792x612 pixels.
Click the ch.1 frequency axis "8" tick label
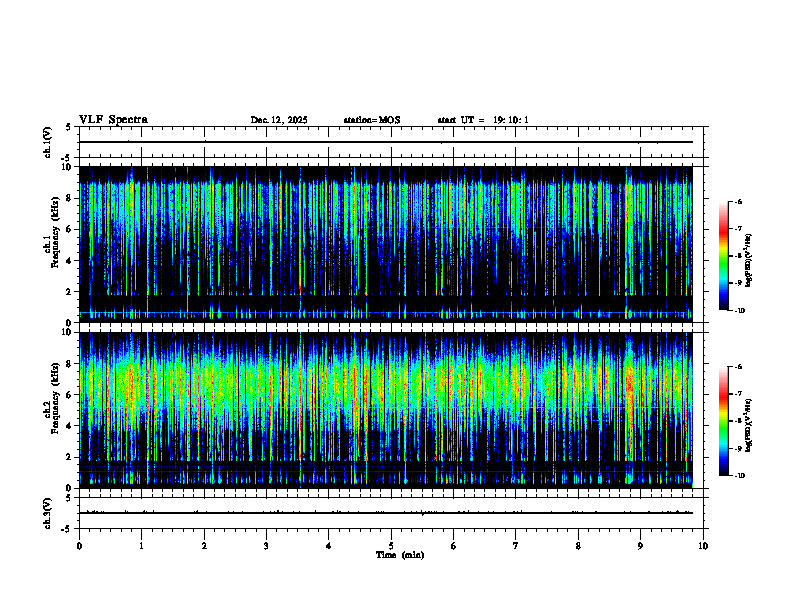(69, 198)
